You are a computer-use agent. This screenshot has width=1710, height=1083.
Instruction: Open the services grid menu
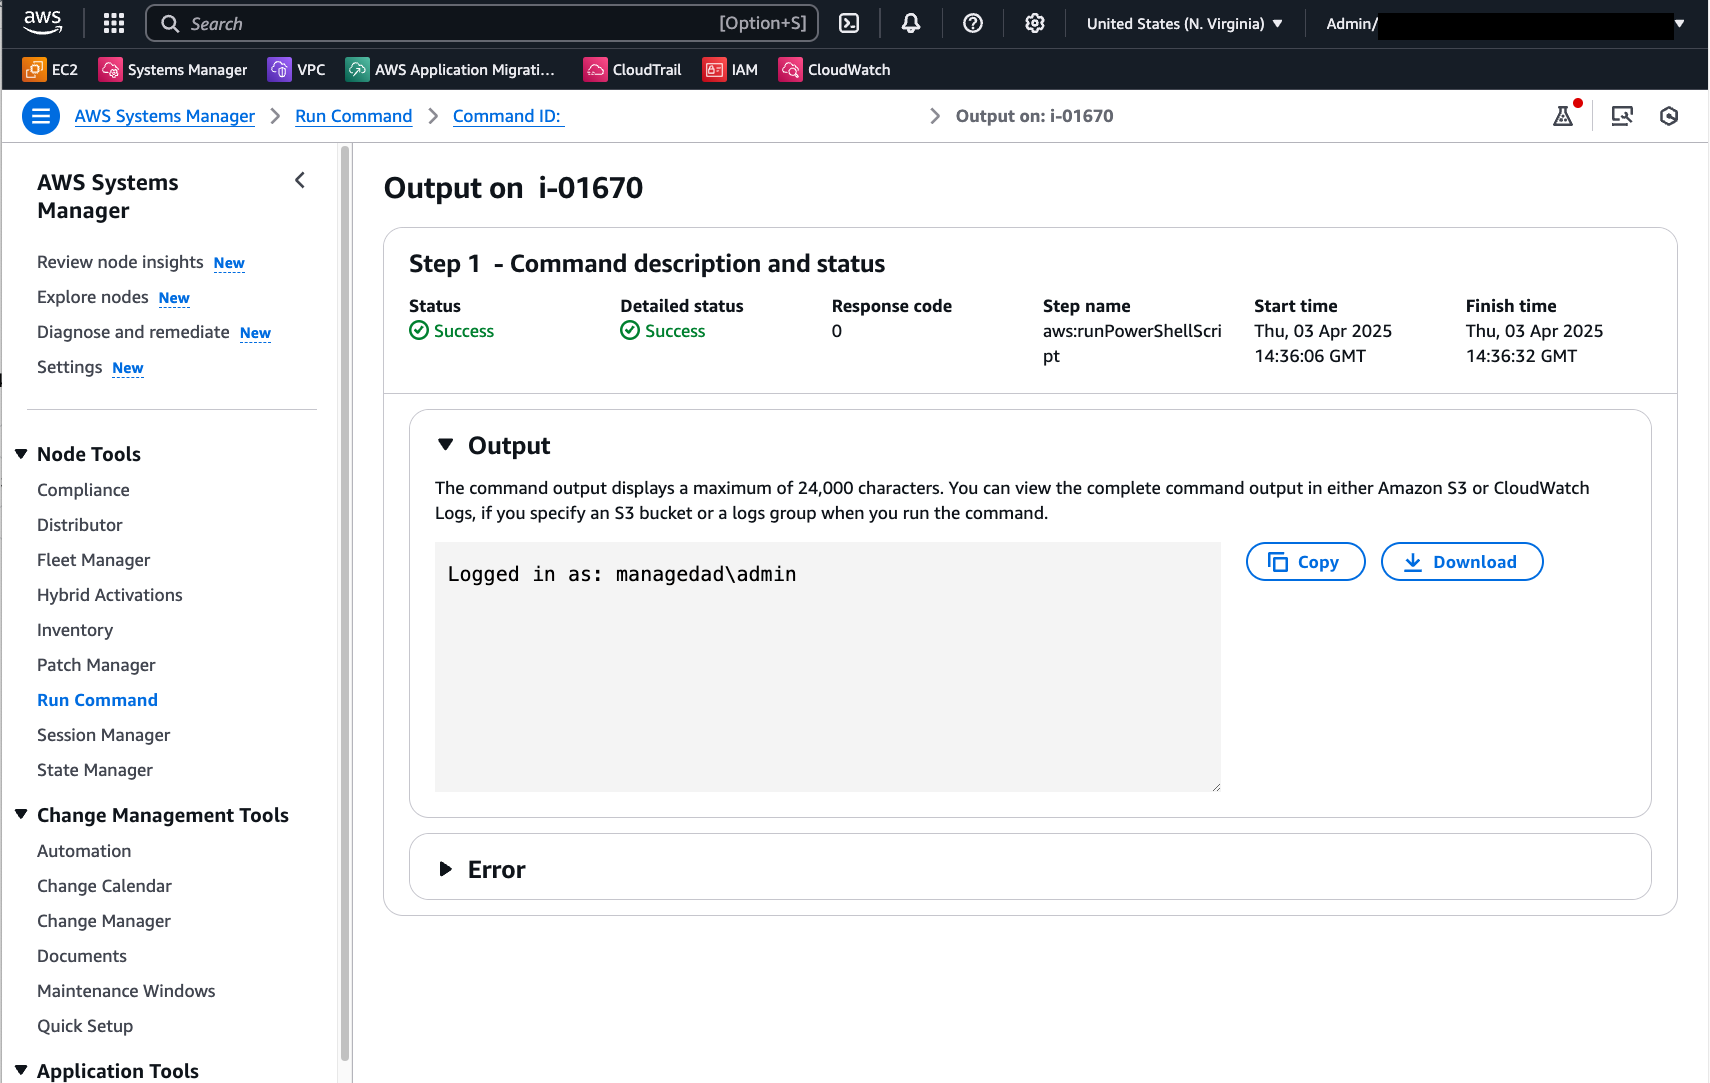(114, 23)
